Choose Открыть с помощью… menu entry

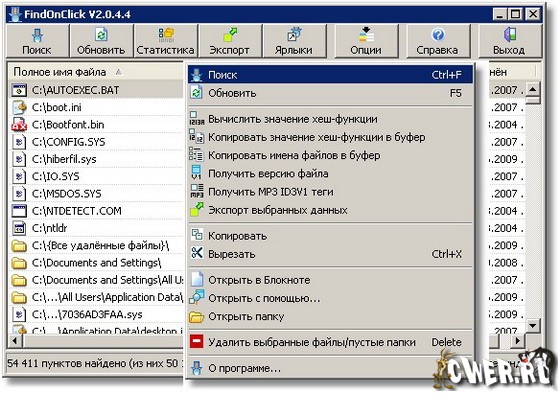pos(330,298)
